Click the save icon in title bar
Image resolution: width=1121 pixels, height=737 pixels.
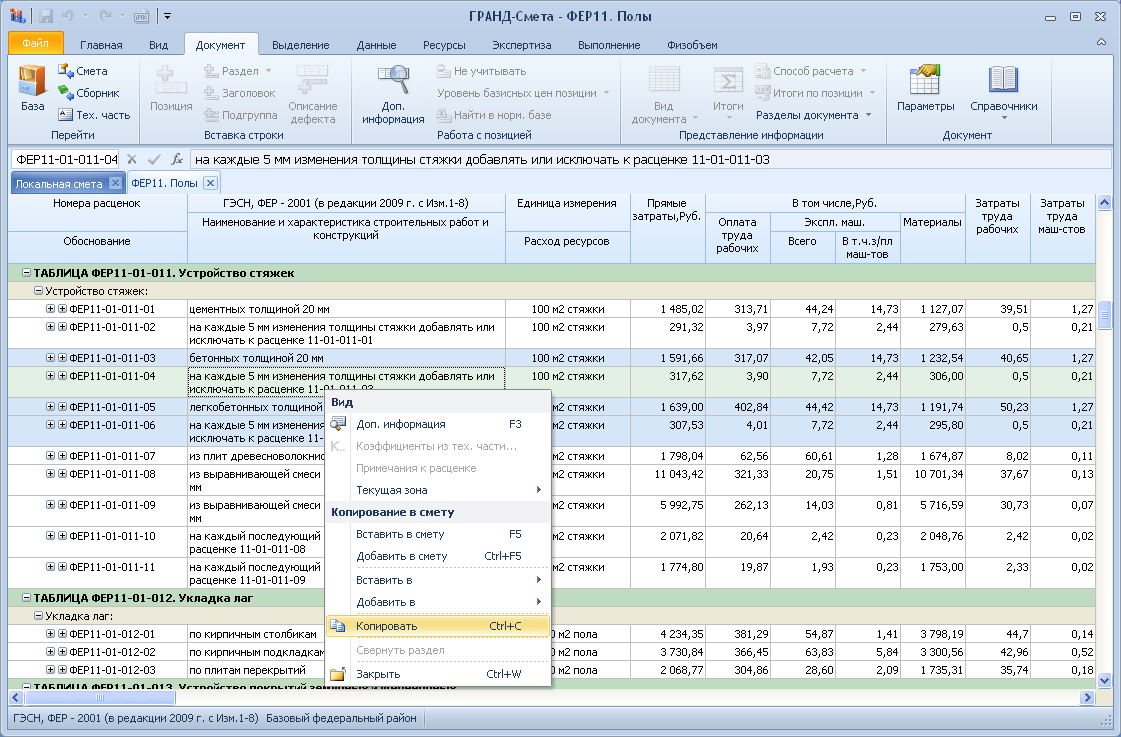pyautogui.click(x=46, y=16)
